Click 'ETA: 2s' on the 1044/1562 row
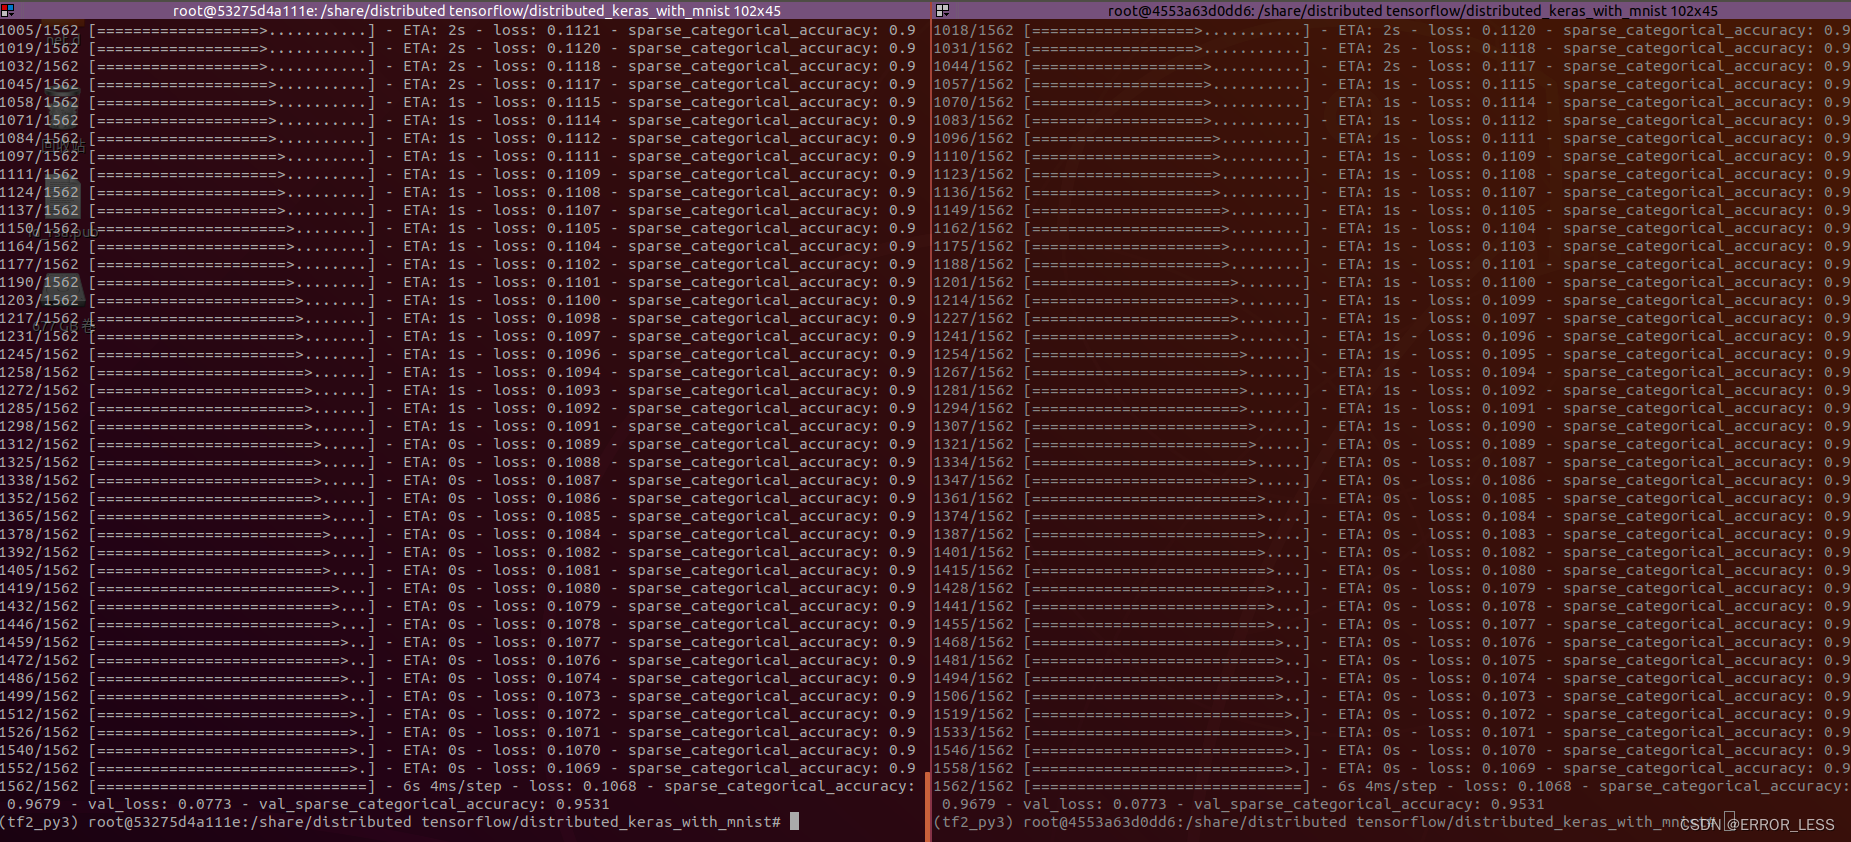Screen dimensions: 1851x842 pos(1369,66)
